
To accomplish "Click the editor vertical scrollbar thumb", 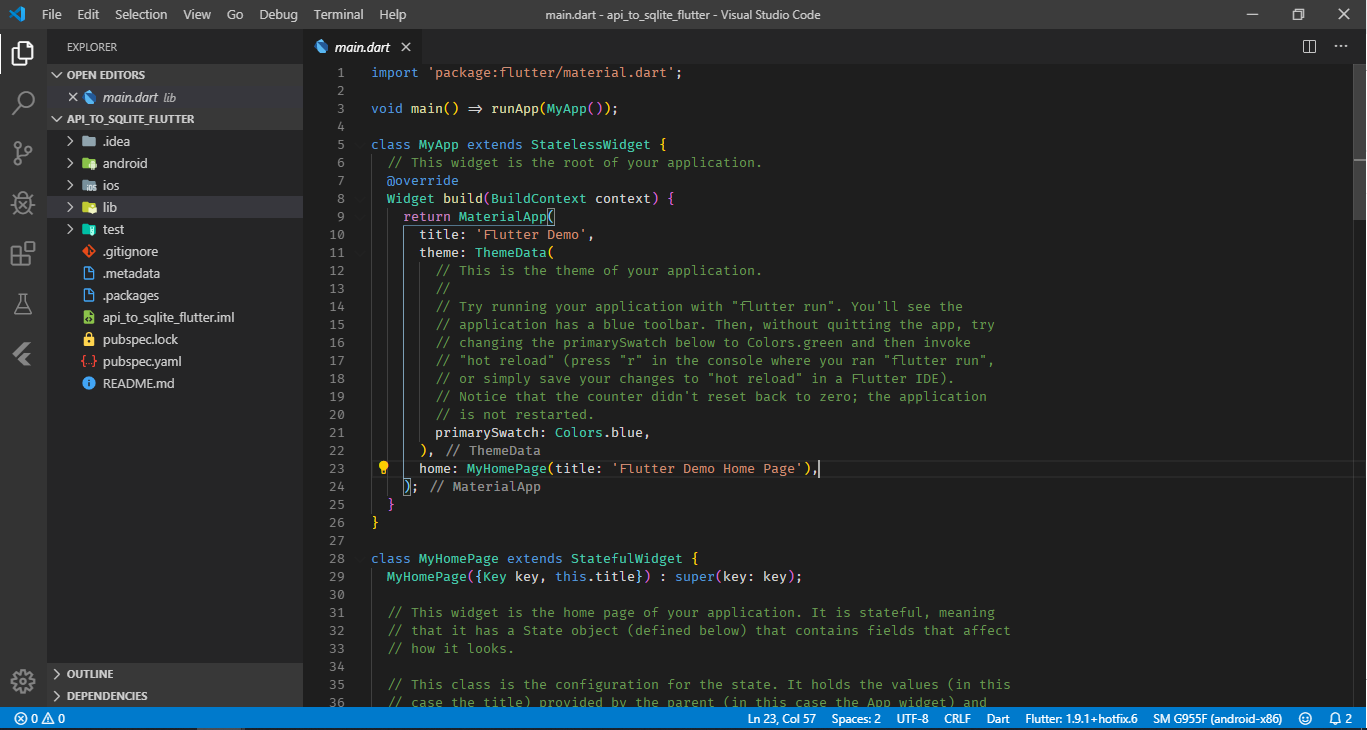I will point(1359,142).
